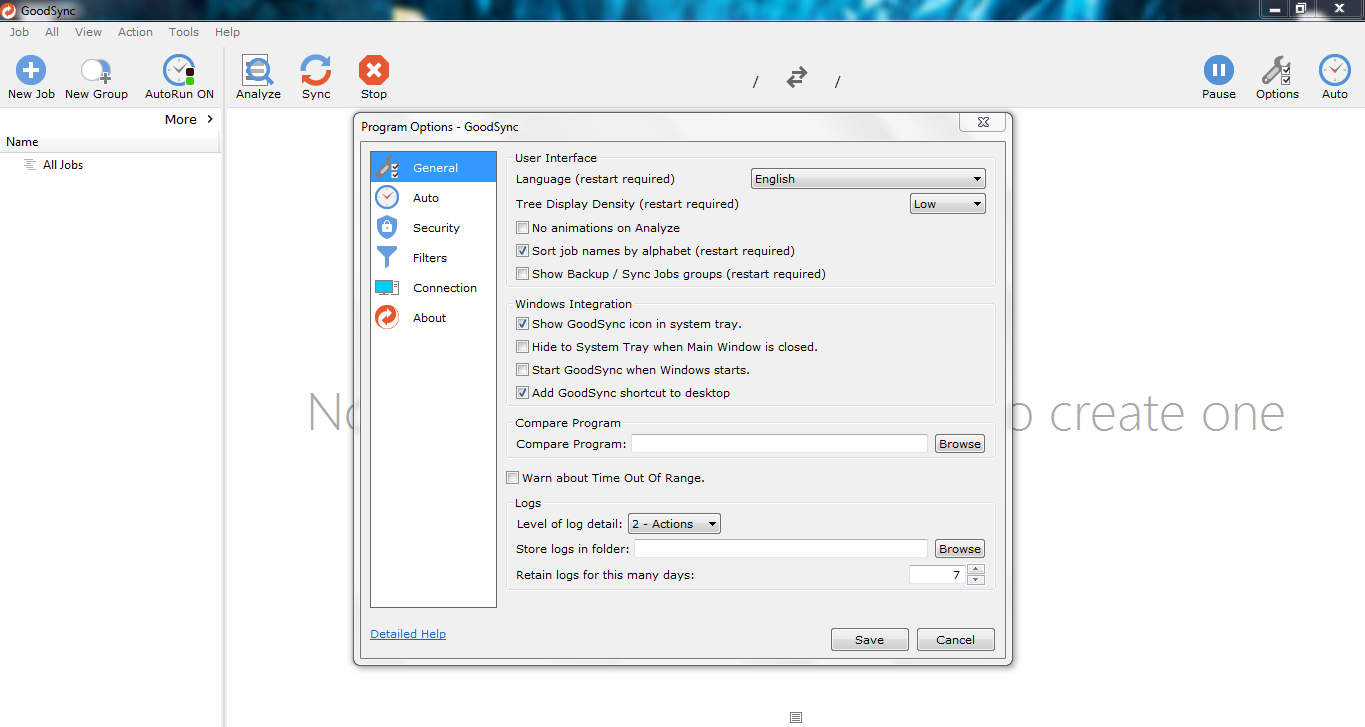Viewport: 1365px width, 727px height.
Task: Click Browse next to Compare Program
Action: click(x=960, y=444)
